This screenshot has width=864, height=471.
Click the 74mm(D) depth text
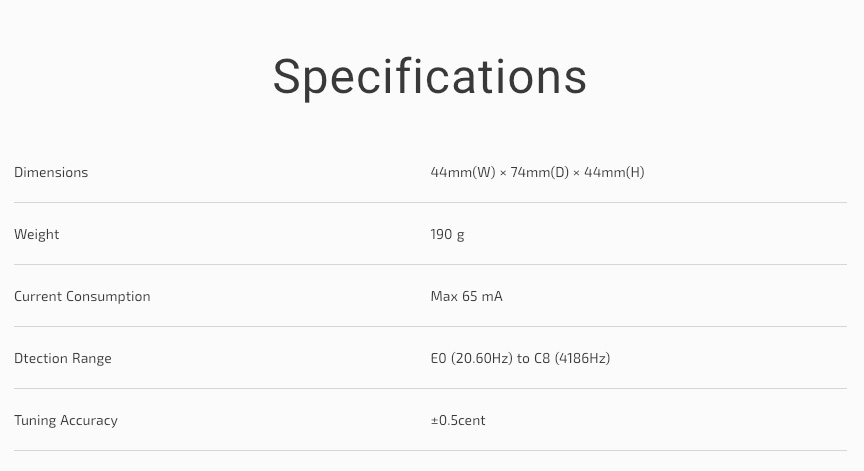pos(539,172)
